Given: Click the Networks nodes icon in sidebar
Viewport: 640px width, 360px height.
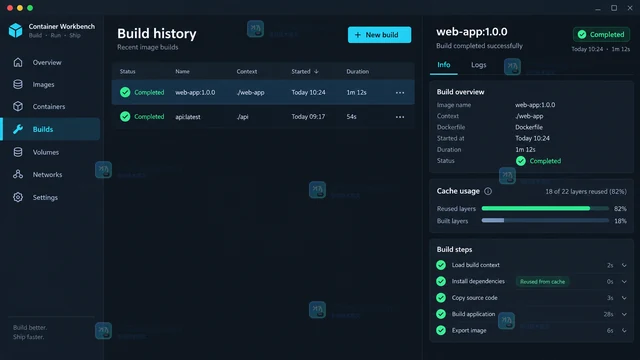Looking at the screenshot, I should point(18,174).
